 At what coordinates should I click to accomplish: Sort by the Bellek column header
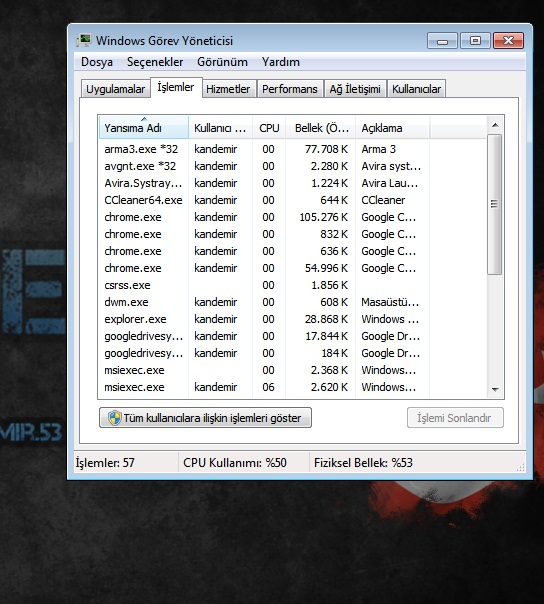[321, 128]
